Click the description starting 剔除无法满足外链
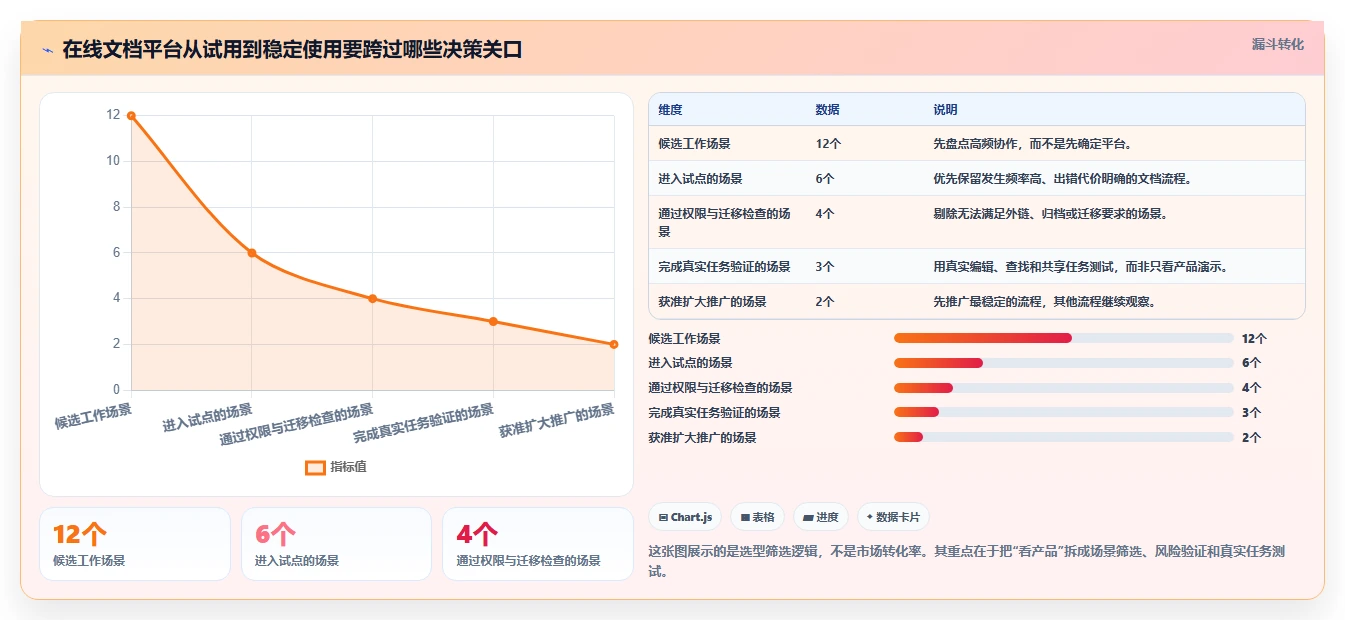Screen dimensions: 1345x620 coord(1050,214)
